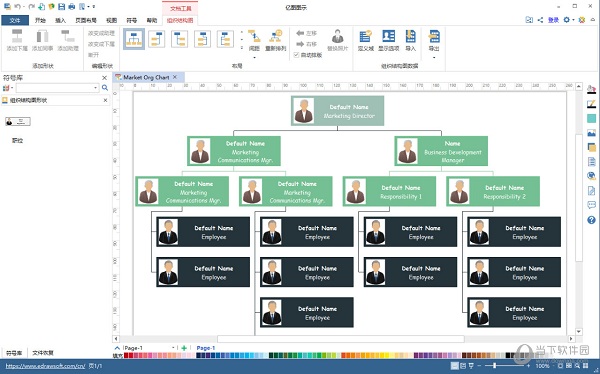Image resolution: width=600 pixels, height=374 pixels.
Task: Click the vertical scrollbar down arrow
Action: (579, 332)
